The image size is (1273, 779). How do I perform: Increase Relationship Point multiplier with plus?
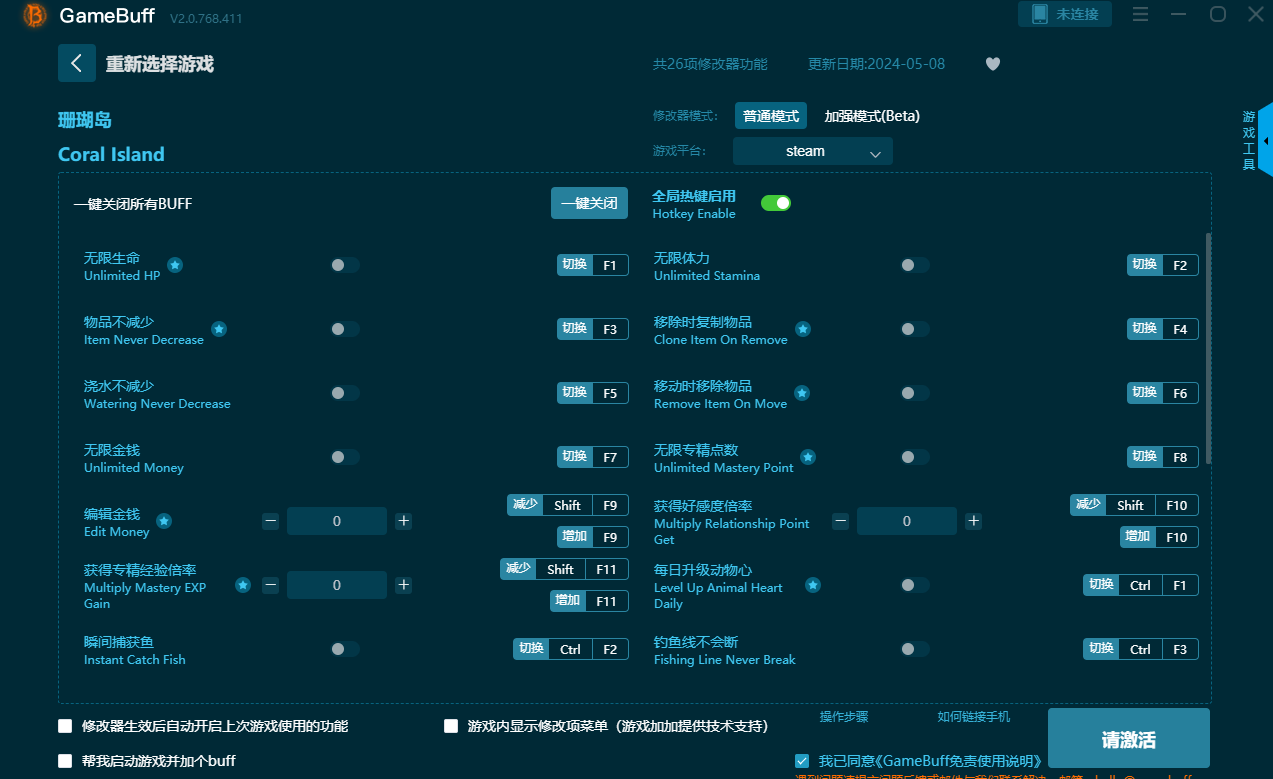tap(973, 521)
